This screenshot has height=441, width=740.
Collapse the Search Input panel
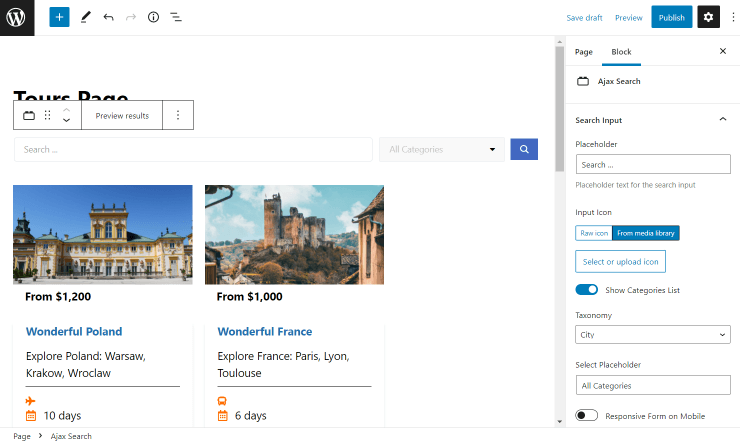[653, 120]
